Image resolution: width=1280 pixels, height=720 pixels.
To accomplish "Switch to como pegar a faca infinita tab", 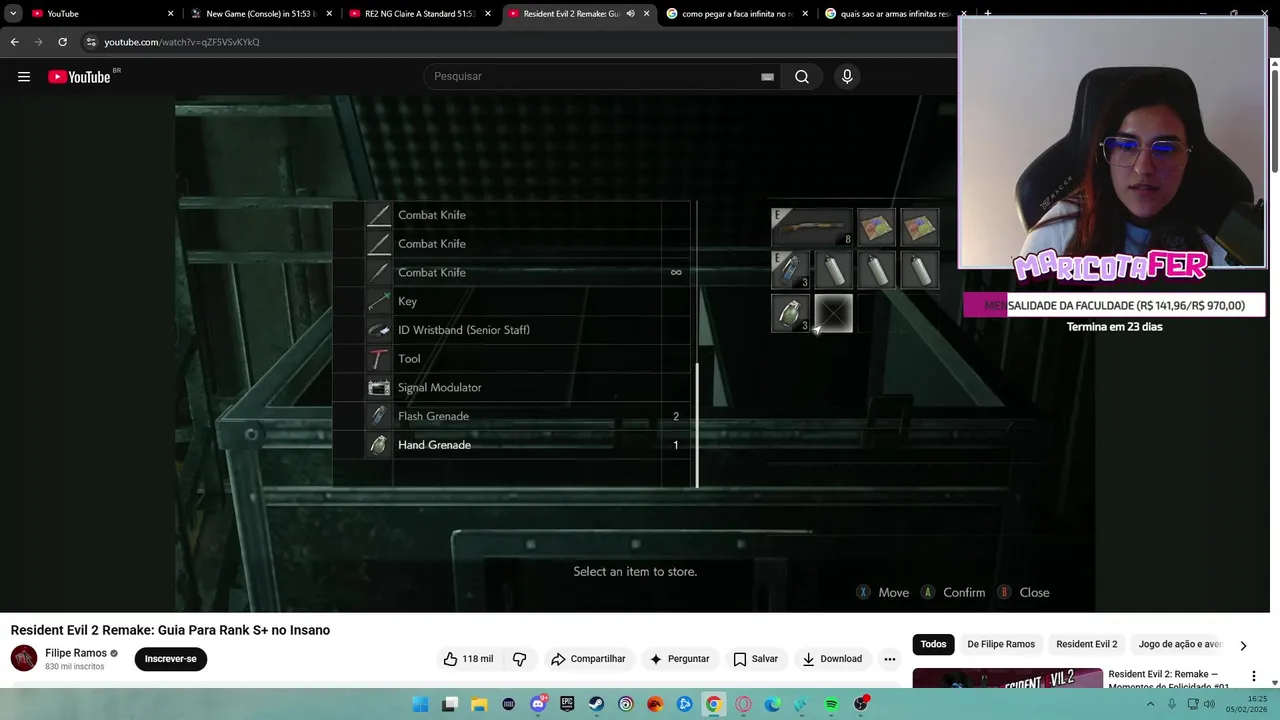I will pos(735,14).
